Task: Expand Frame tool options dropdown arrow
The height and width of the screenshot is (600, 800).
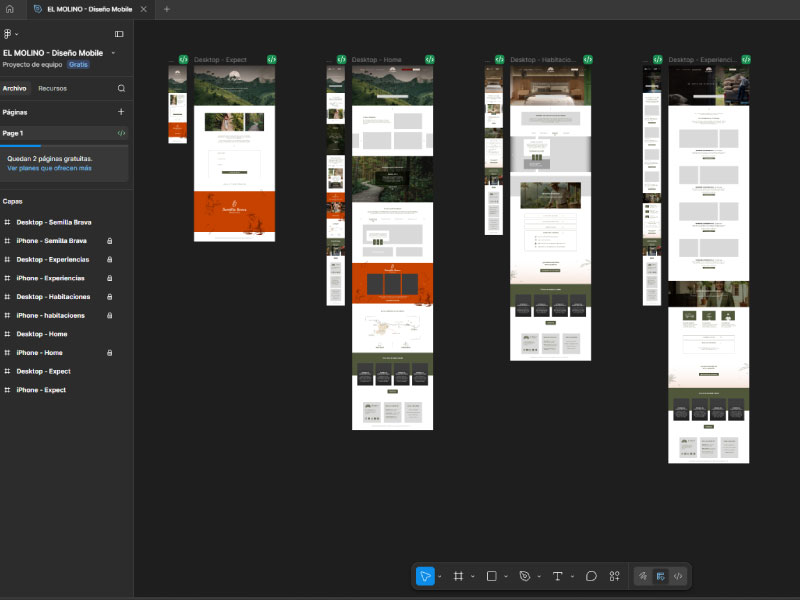Action: pos(473,577)
